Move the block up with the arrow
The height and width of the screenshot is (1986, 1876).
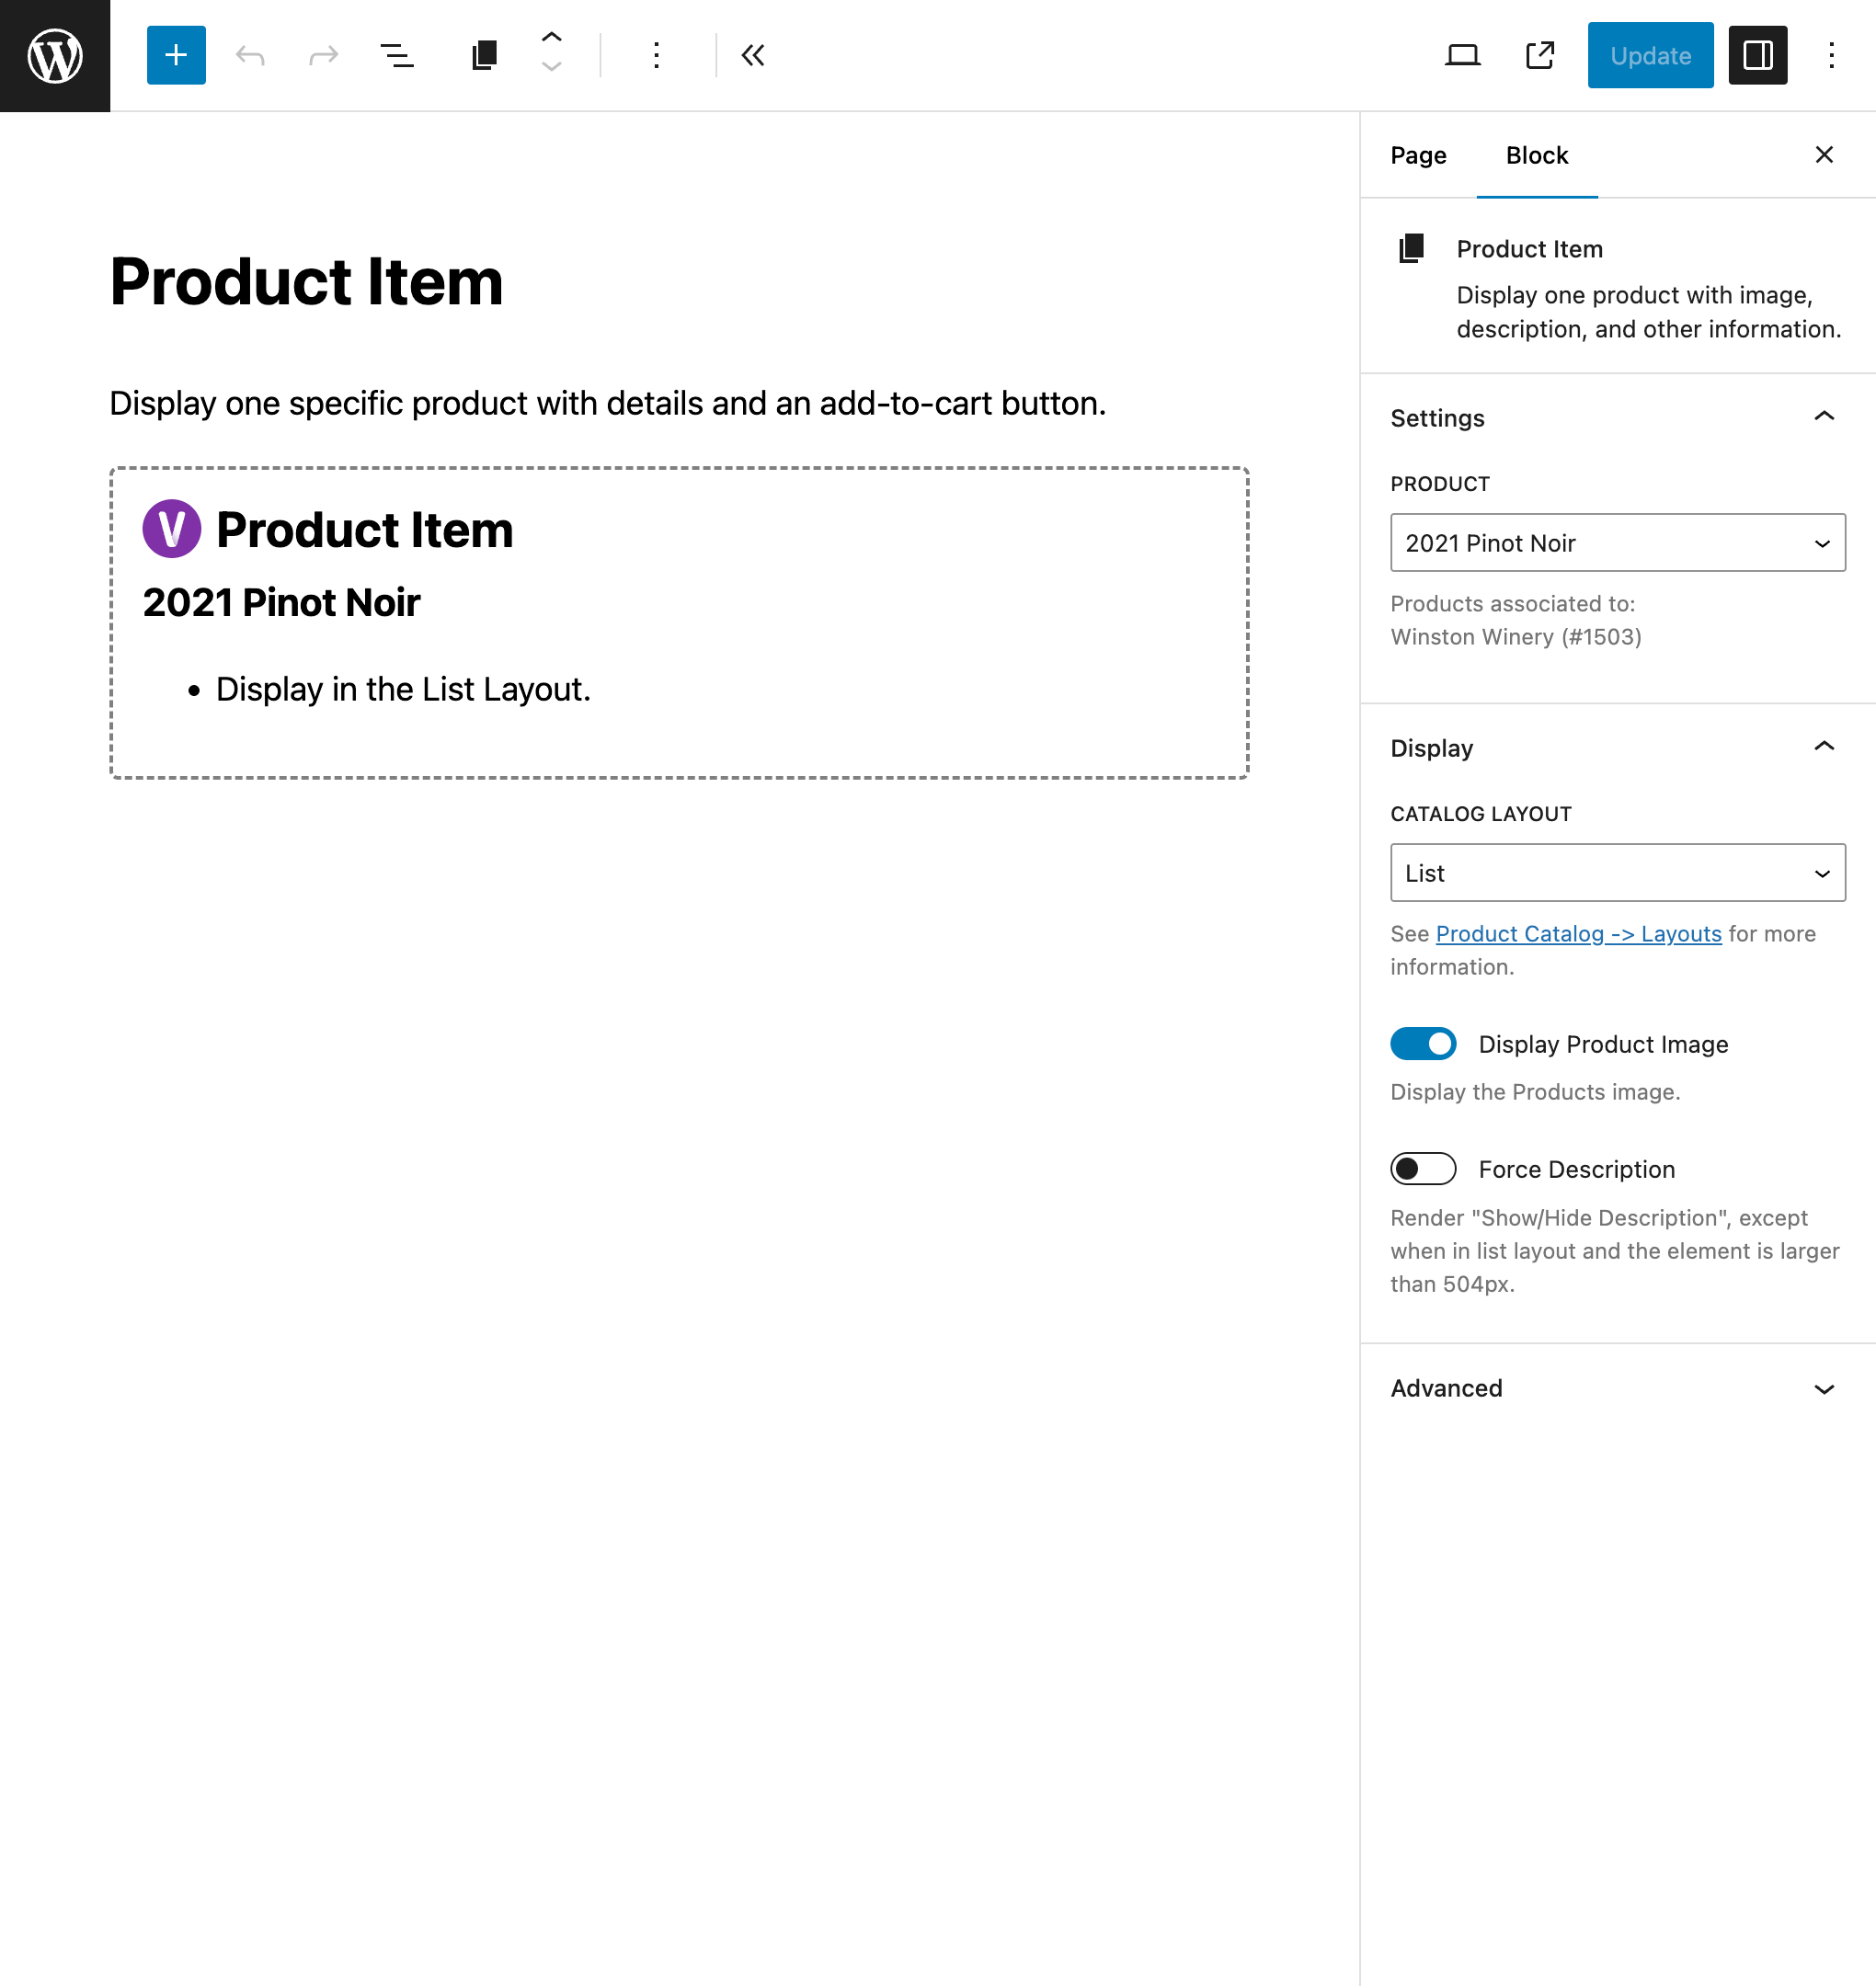[551, 38]
